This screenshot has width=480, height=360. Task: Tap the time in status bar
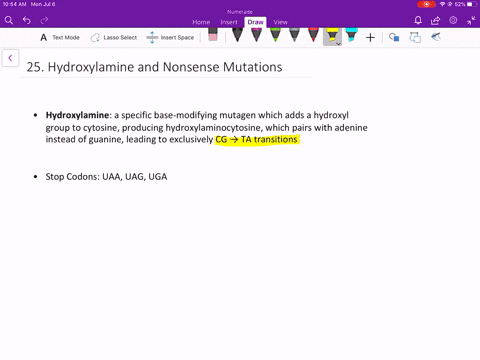(x=14, y=4)
